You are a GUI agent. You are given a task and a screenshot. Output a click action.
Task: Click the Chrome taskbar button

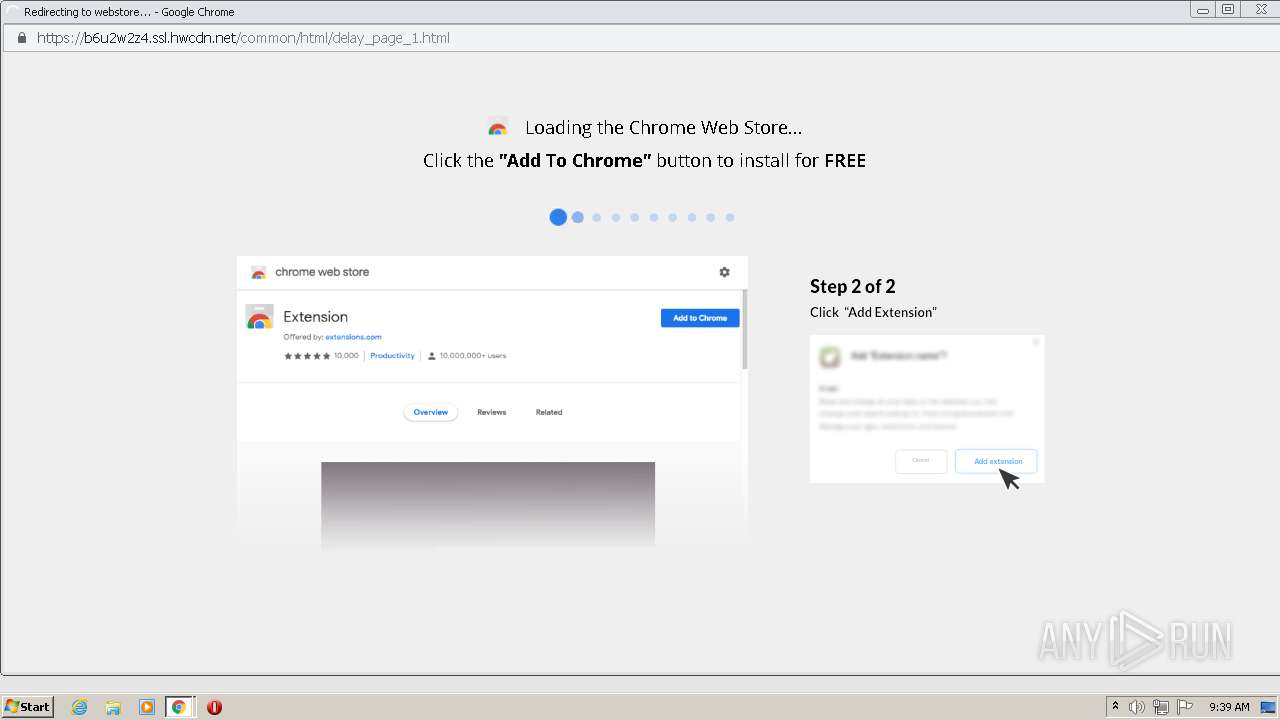tap(179, 707)
